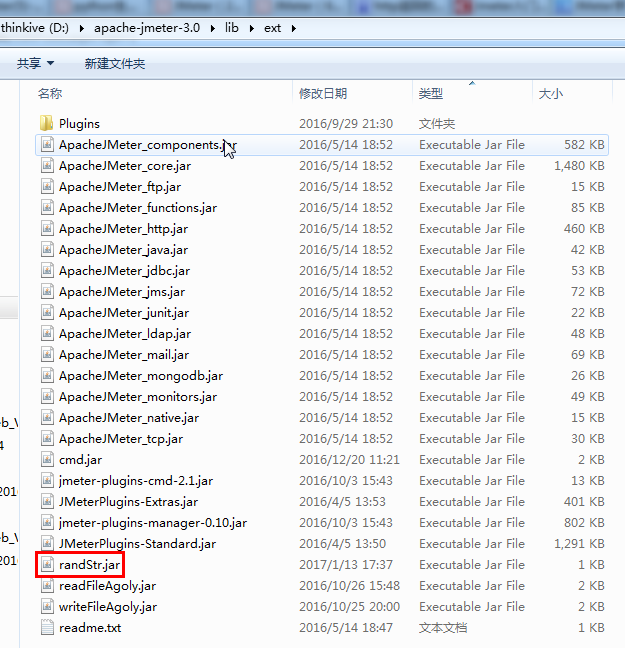Select the ApacheJMeter_mongodb.jar file icon
625x648 pixels.
pyautogui.click(x=48, y=375)
